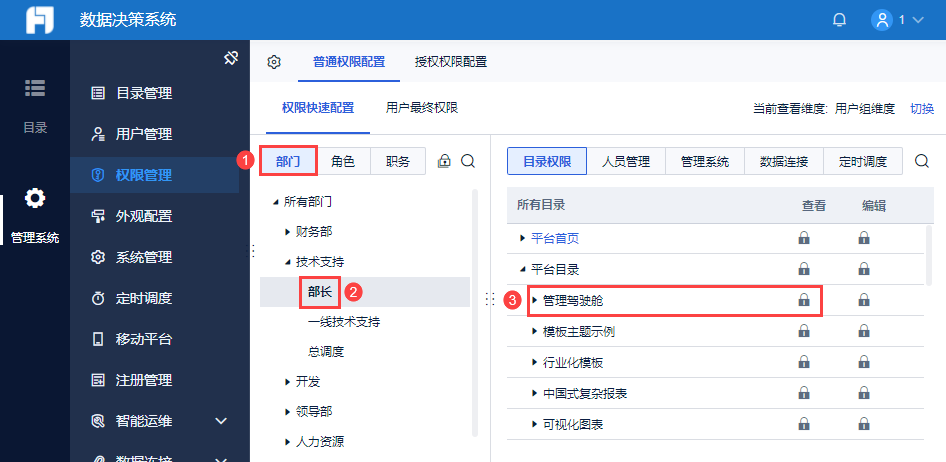946x462 pixels.
Task: Click the gear icon beside 普通权限配置
Action: pyautogui.click(x=274, y=62)
